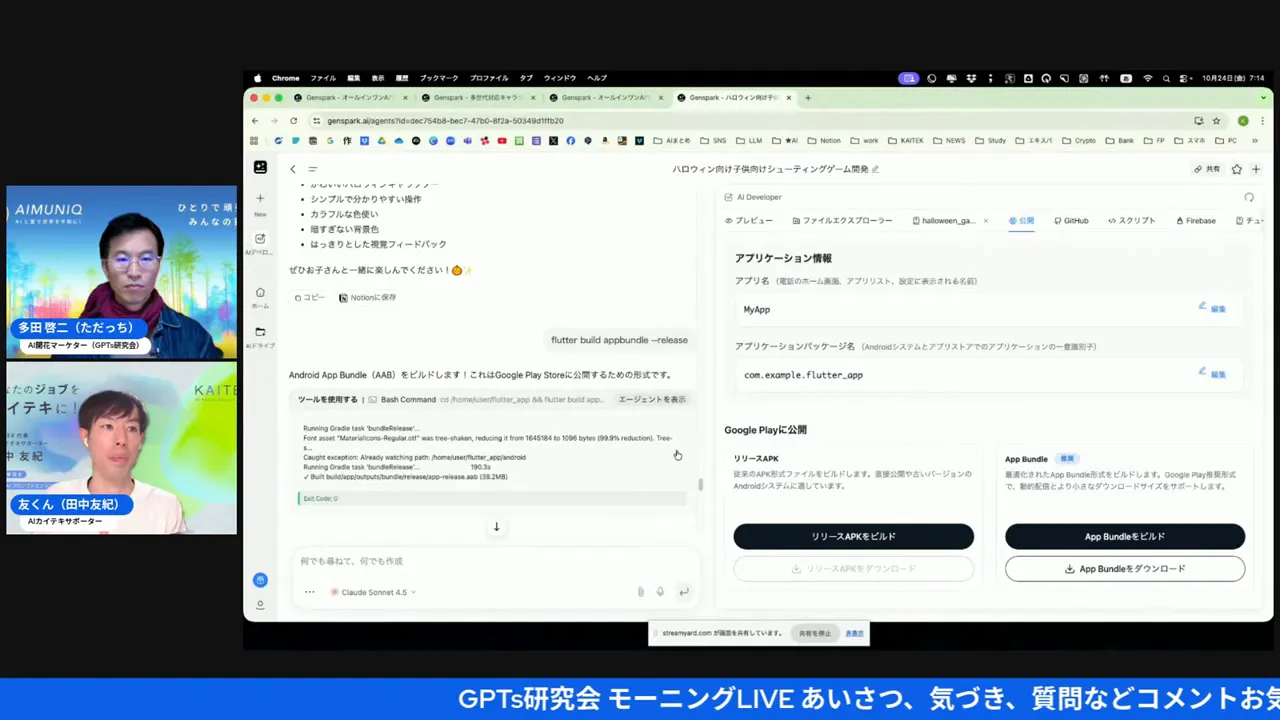Image resolution: width=1280 pixels, height=720 pixels.
Task: Jump to the latest message with the down arrow
Action: 496,527
